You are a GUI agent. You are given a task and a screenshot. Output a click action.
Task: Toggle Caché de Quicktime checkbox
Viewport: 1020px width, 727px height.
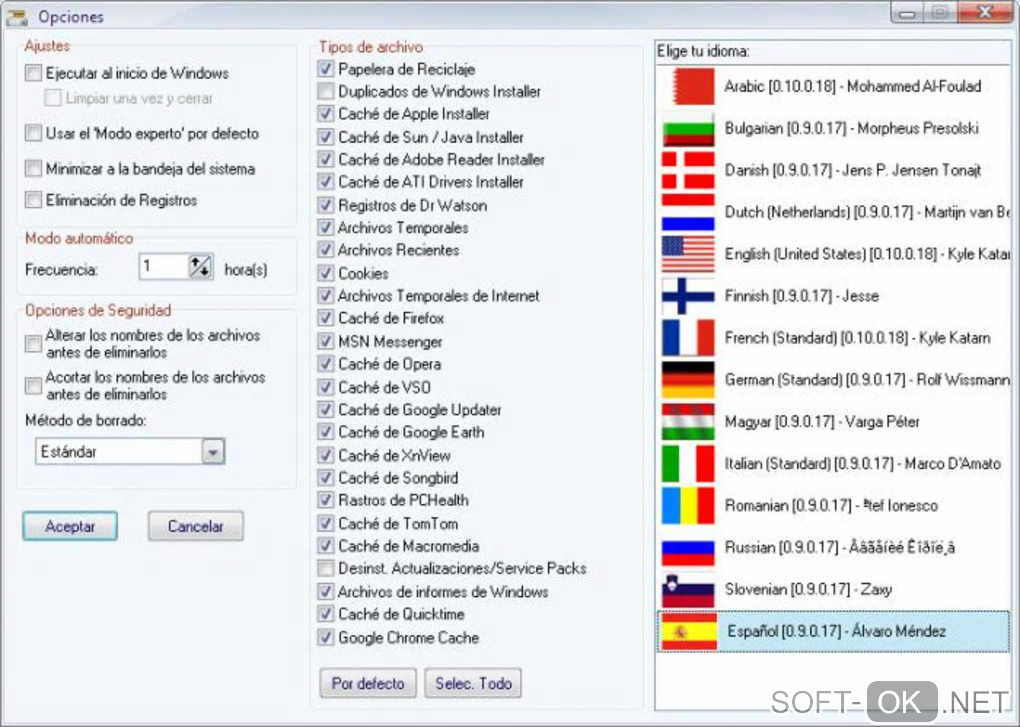(326, 614)
